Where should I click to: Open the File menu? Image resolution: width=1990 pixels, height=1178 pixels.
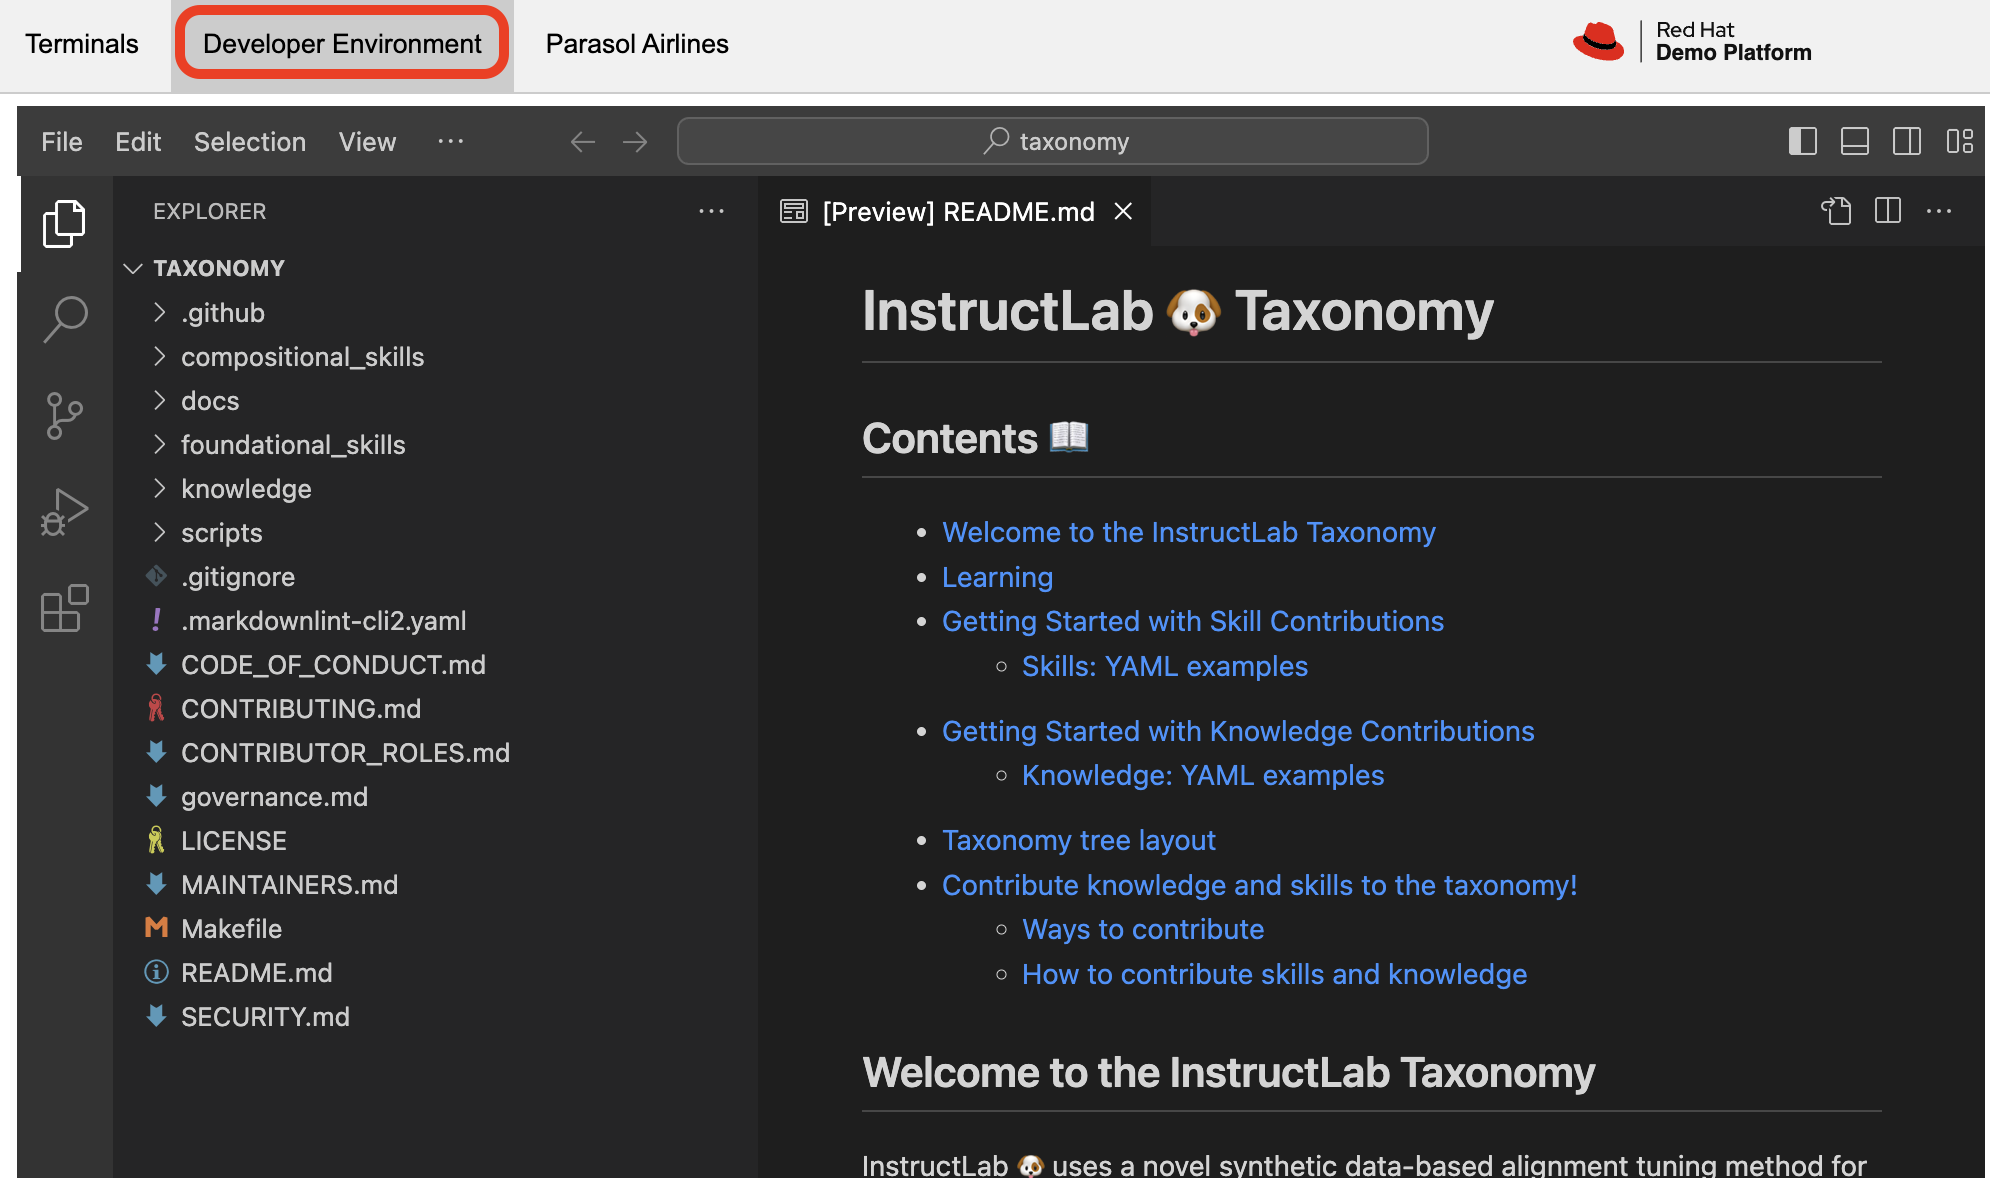62,142
